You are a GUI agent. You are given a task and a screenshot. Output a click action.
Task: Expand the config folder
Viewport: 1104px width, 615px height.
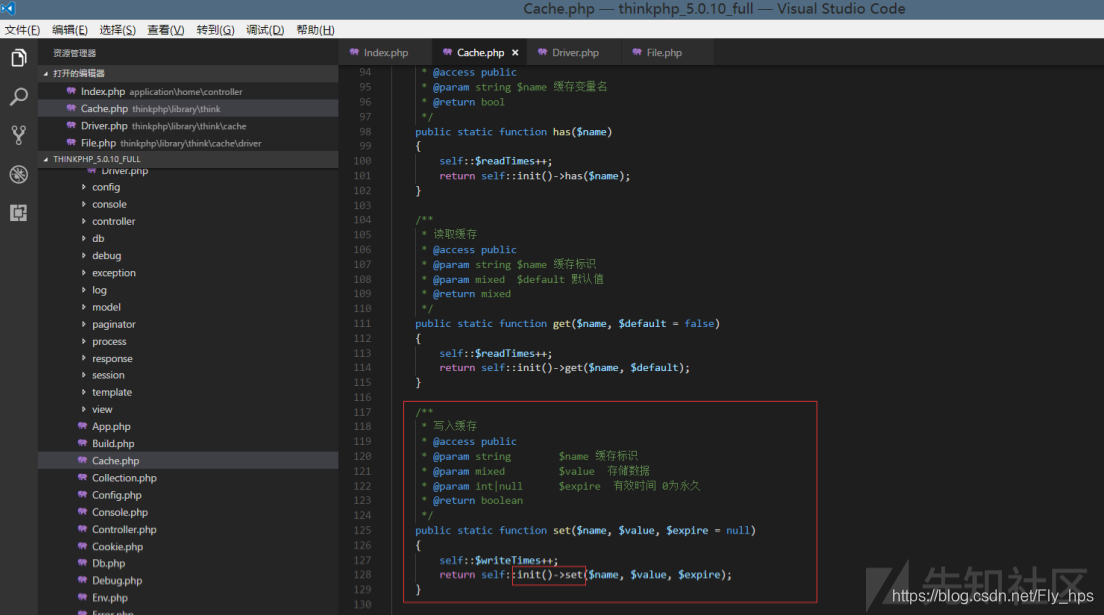(x=106, y=187)
